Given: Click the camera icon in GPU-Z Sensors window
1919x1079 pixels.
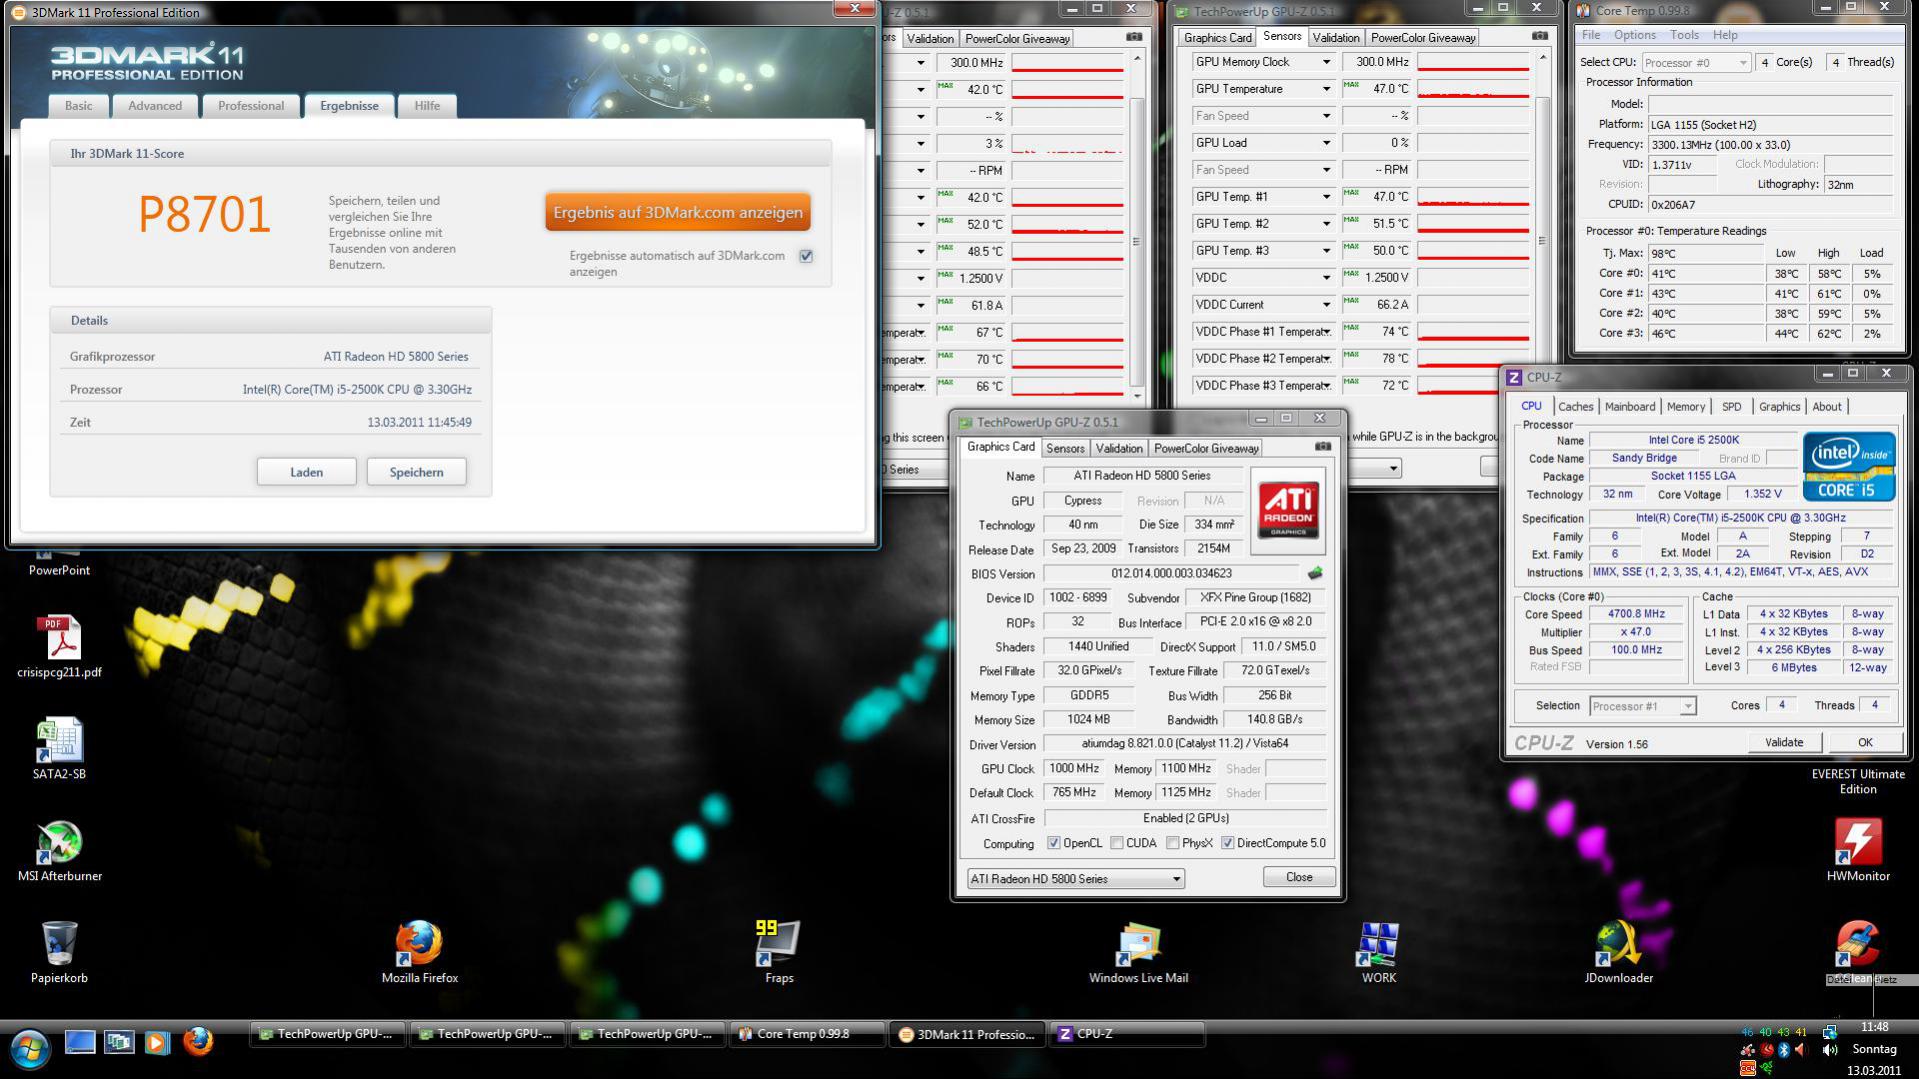Looking at the screenshot, I should coord(1540,36).
